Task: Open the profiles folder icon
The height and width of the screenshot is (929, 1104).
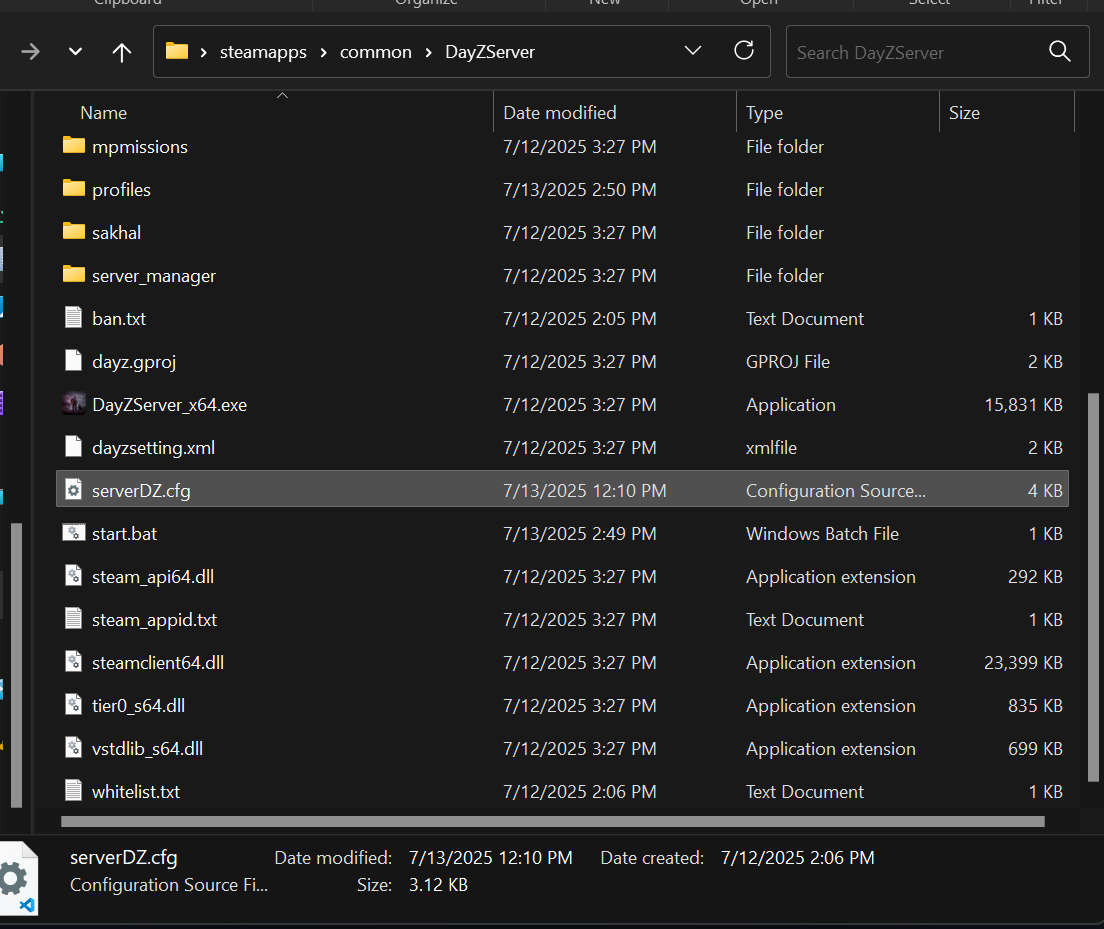Action: tap(74, 189)
